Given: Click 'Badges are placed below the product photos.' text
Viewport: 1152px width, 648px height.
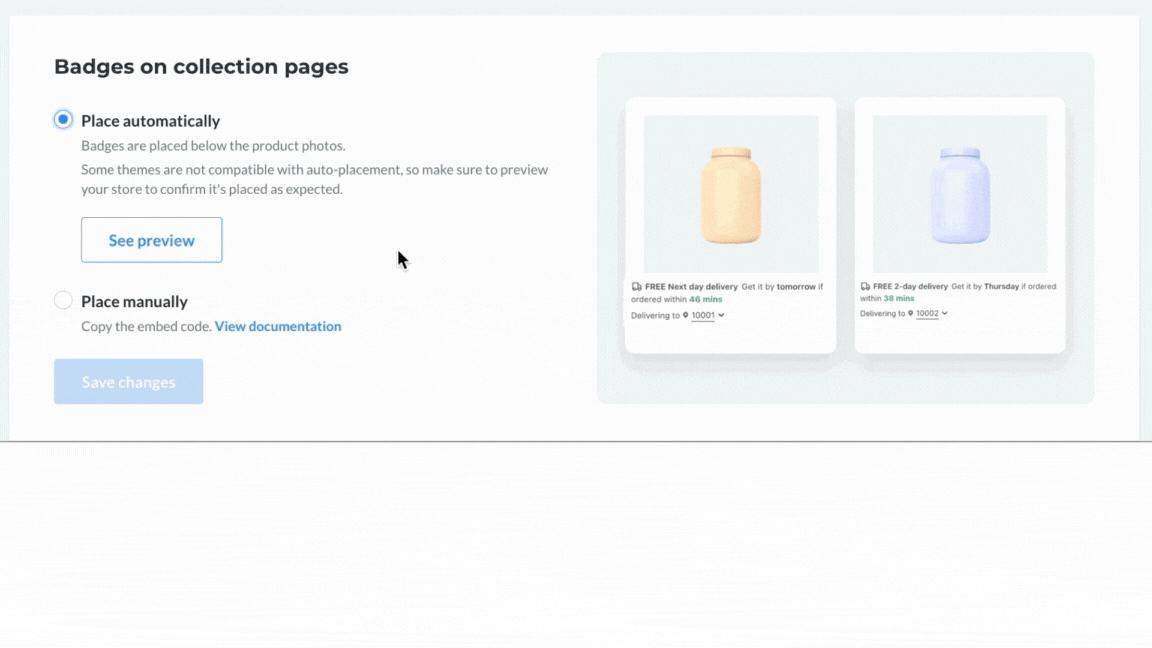Looking at the screenshot, I should [213, 145].
